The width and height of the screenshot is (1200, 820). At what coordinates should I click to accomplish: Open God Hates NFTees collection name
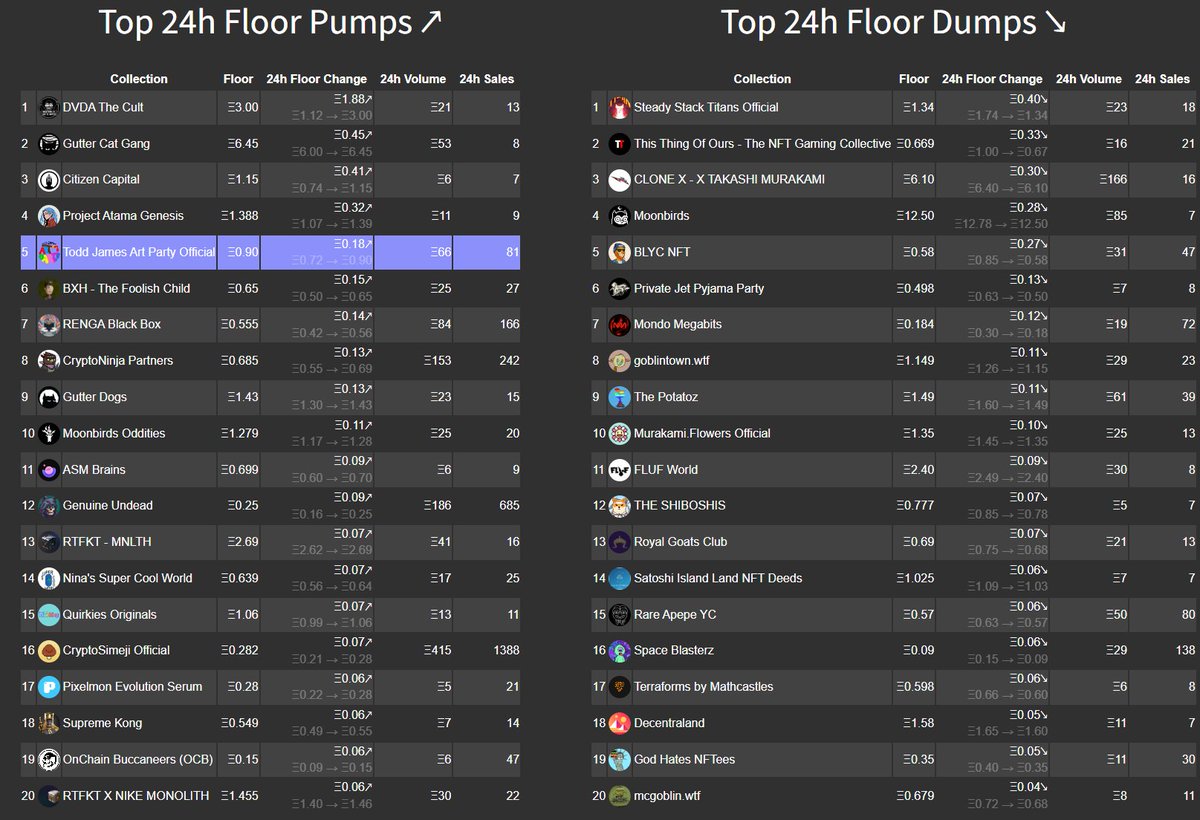click(685, 759)
